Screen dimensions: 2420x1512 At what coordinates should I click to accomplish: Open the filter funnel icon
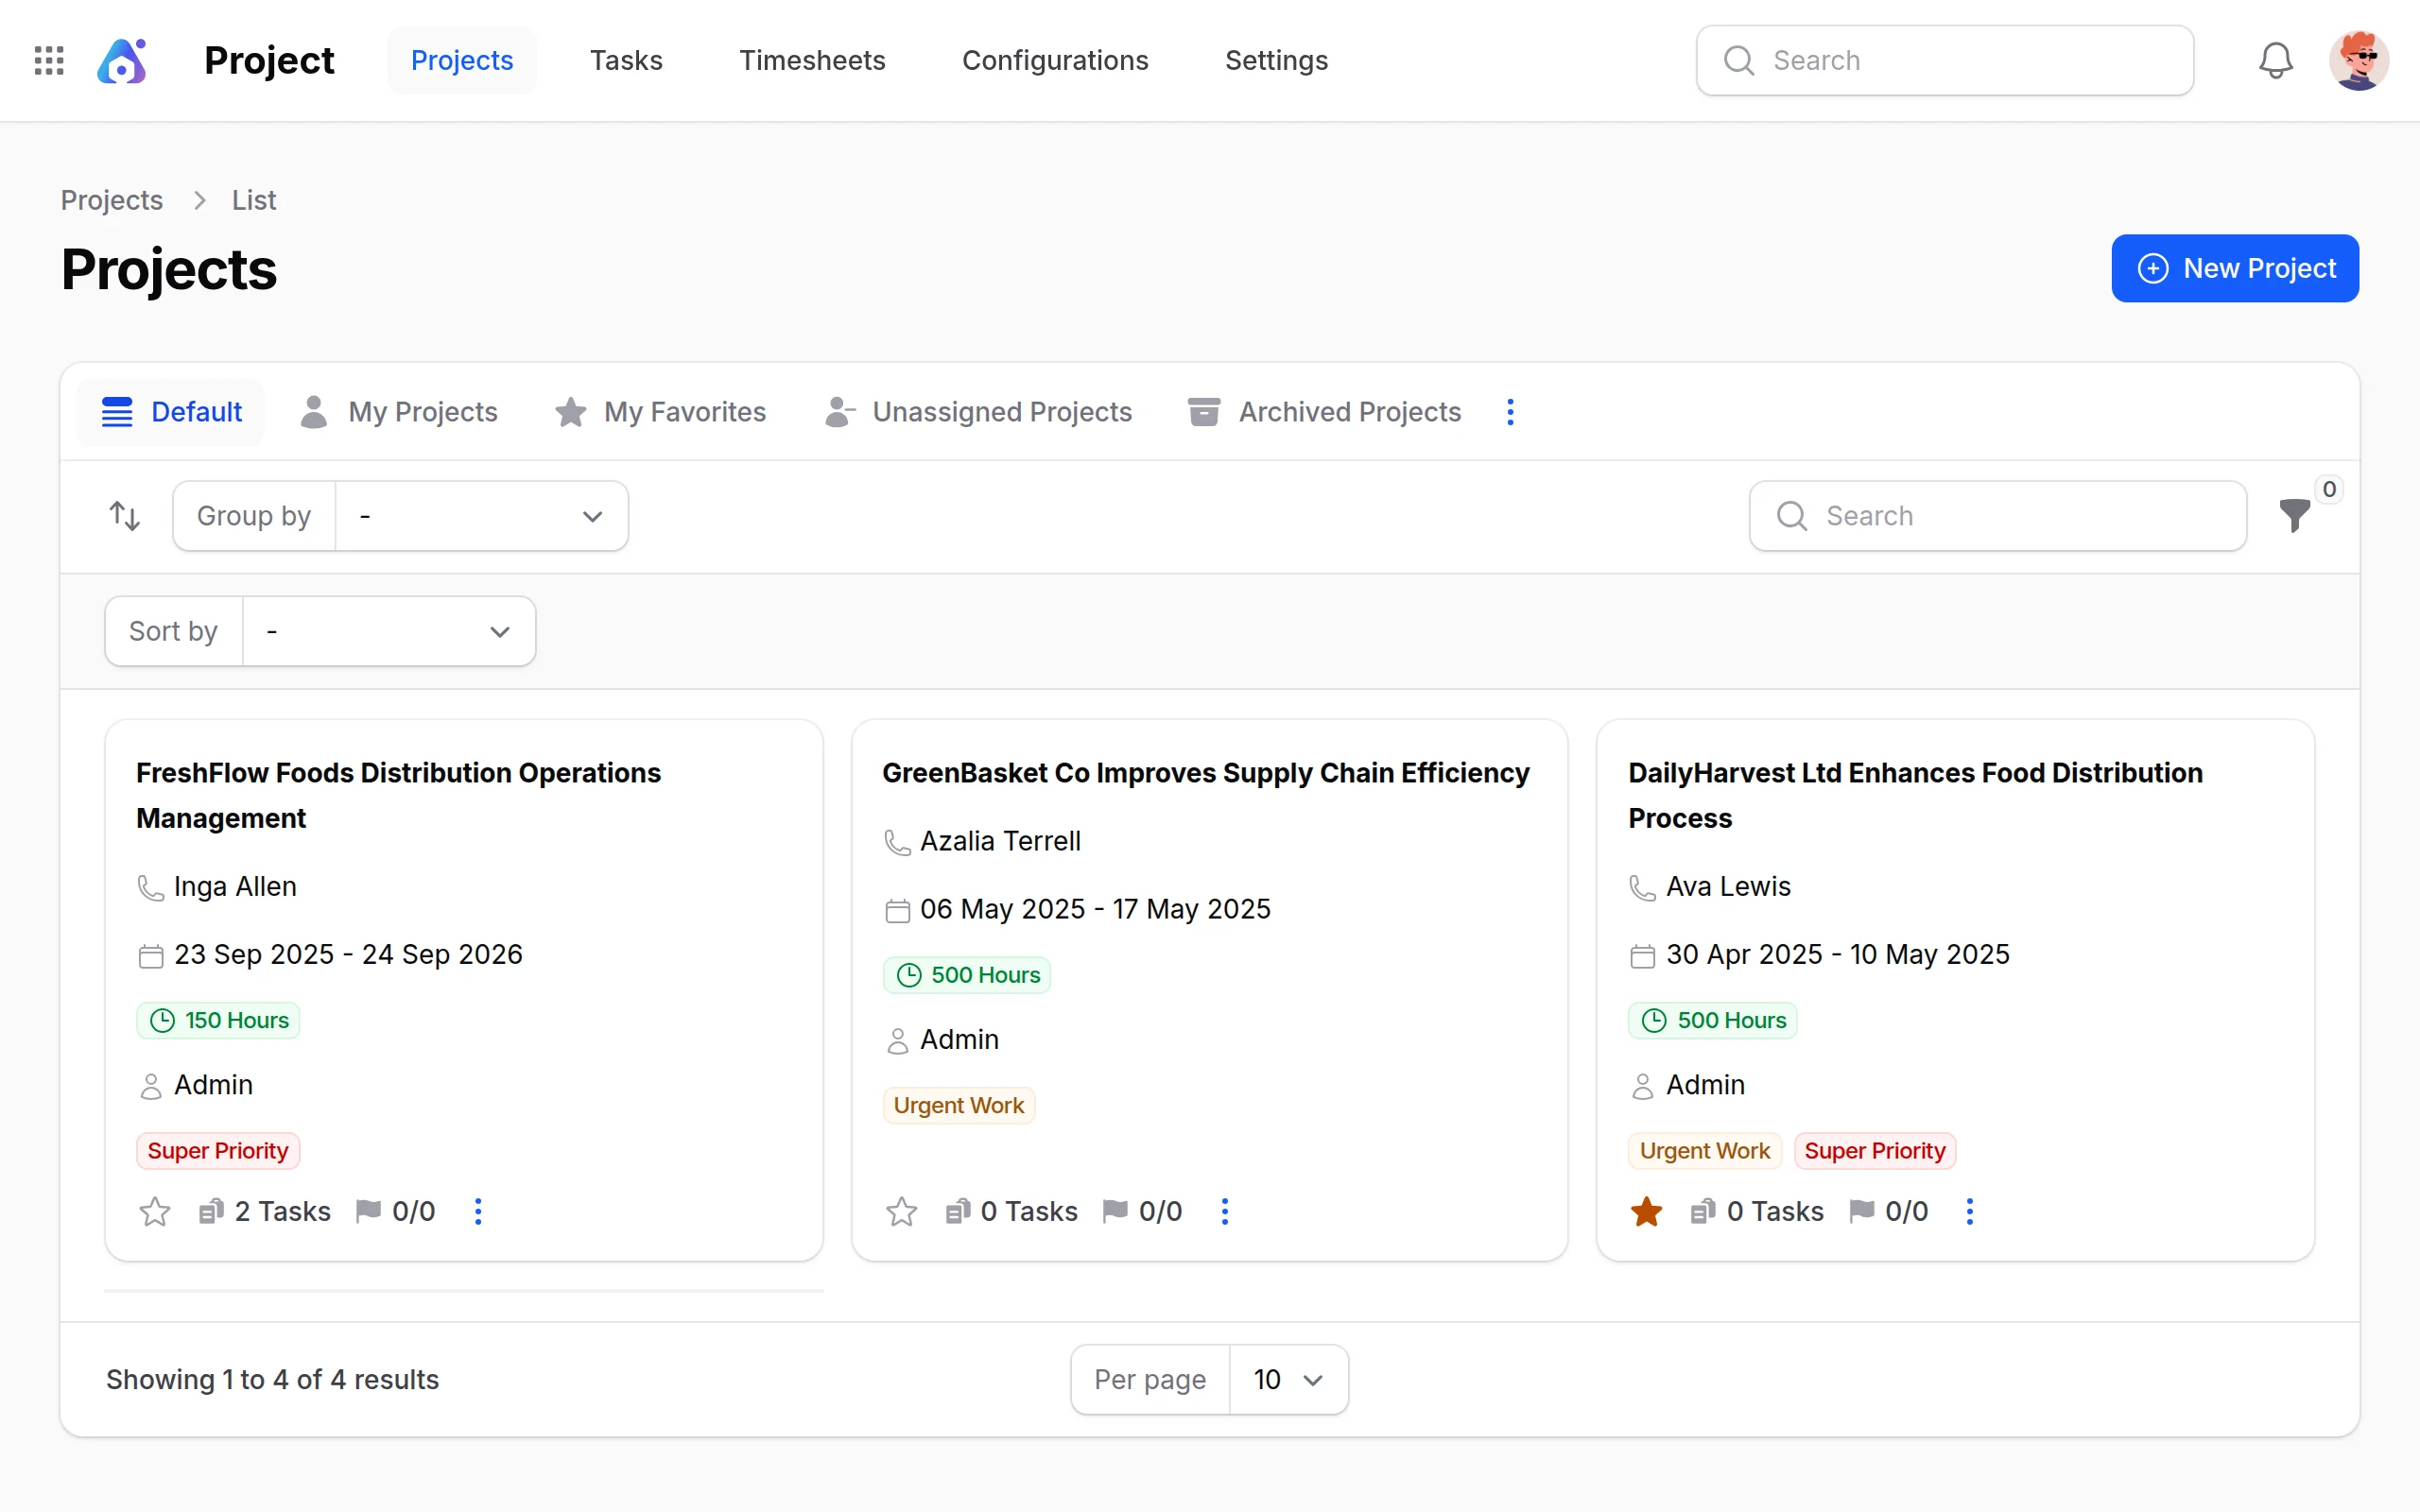coord(2294,516)
